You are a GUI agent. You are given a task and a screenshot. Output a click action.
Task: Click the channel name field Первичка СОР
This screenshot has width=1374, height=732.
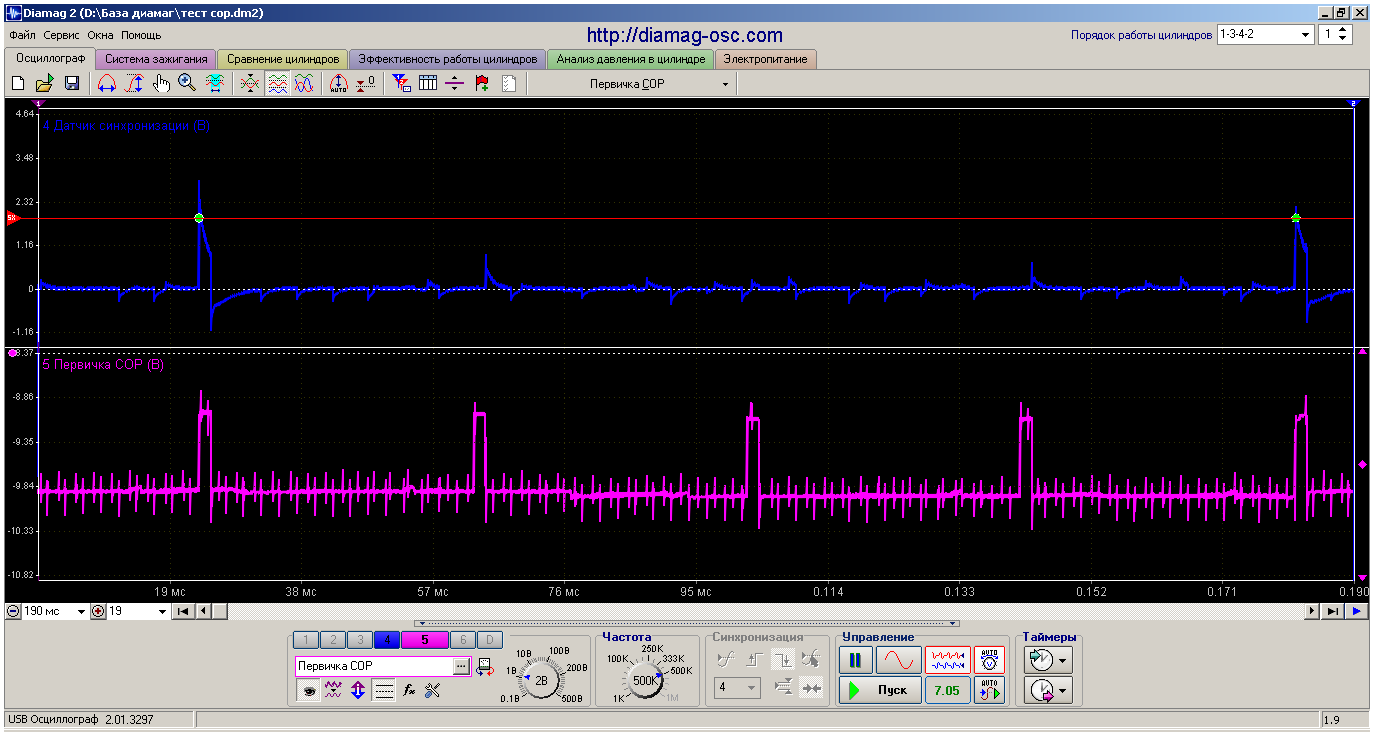pos(374,666)
